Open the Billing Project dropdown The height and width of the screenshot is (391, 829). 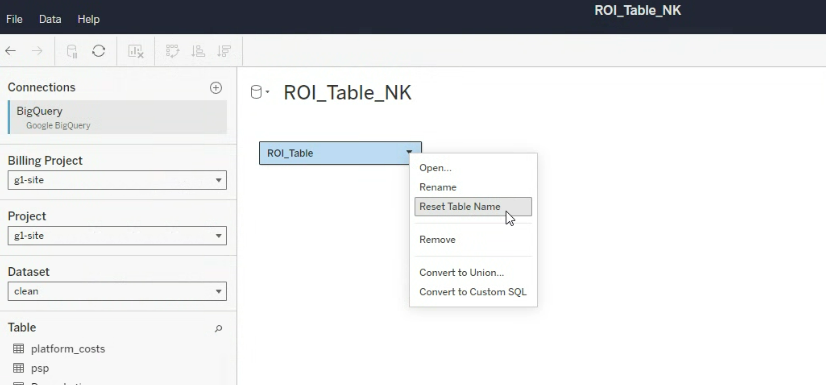pos(117,180)
